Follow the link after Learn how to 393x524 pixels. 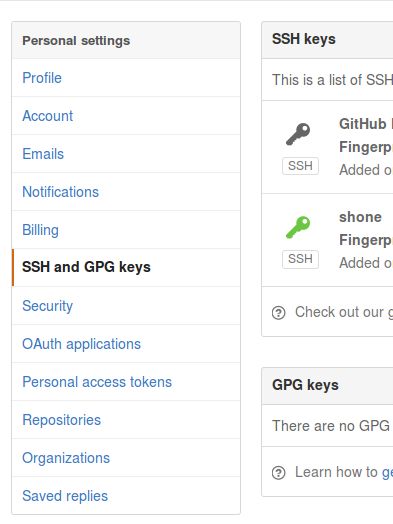[388, 473]
